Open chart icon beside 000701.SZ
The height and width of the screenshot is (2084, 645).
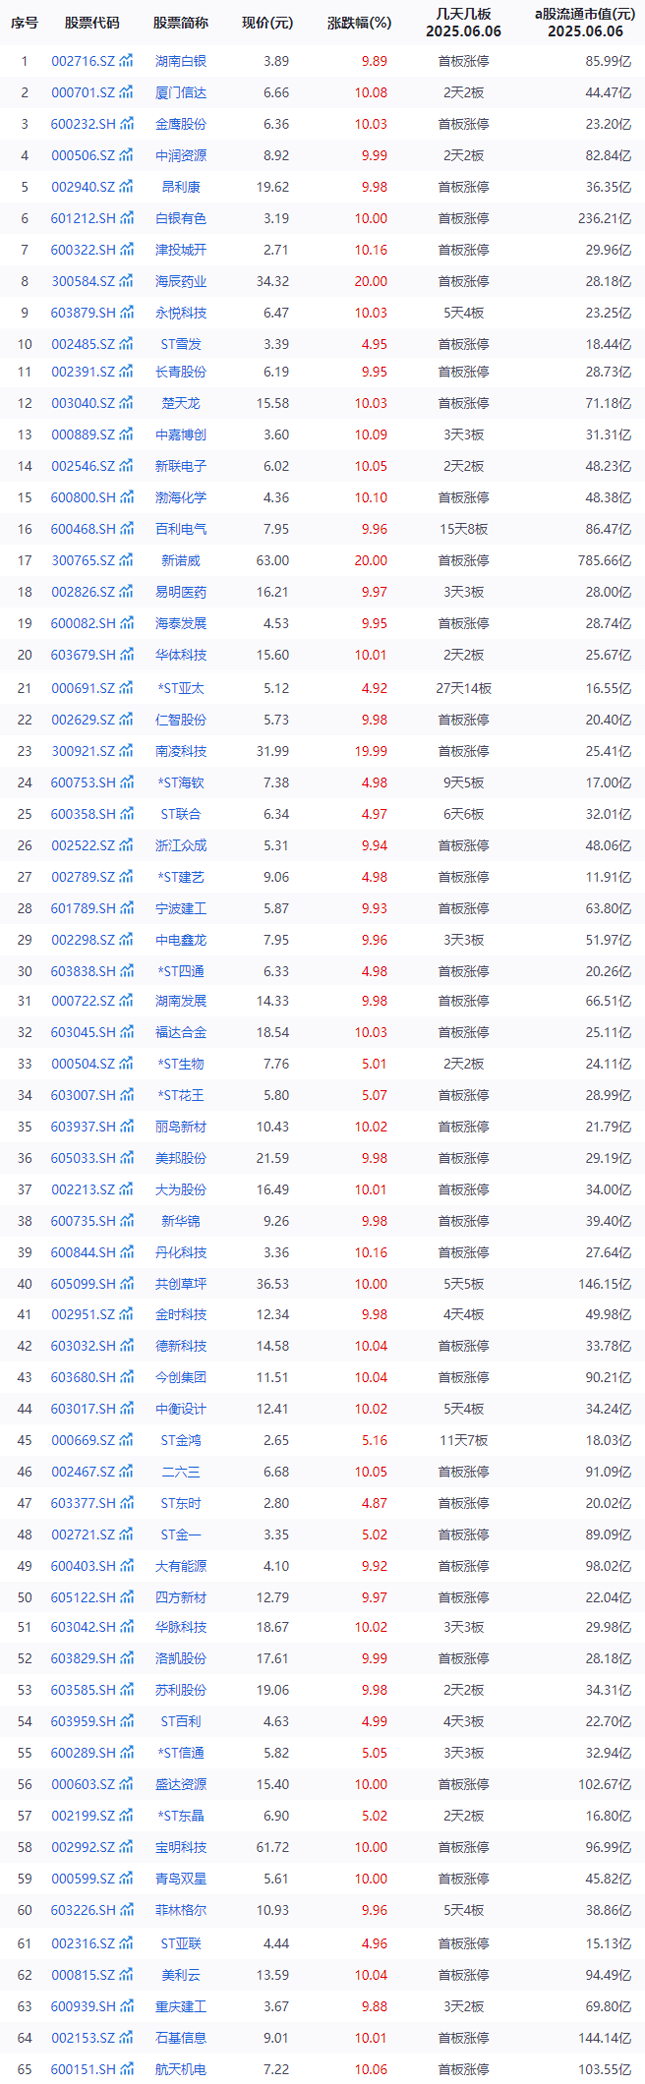[x=126, y=93]
